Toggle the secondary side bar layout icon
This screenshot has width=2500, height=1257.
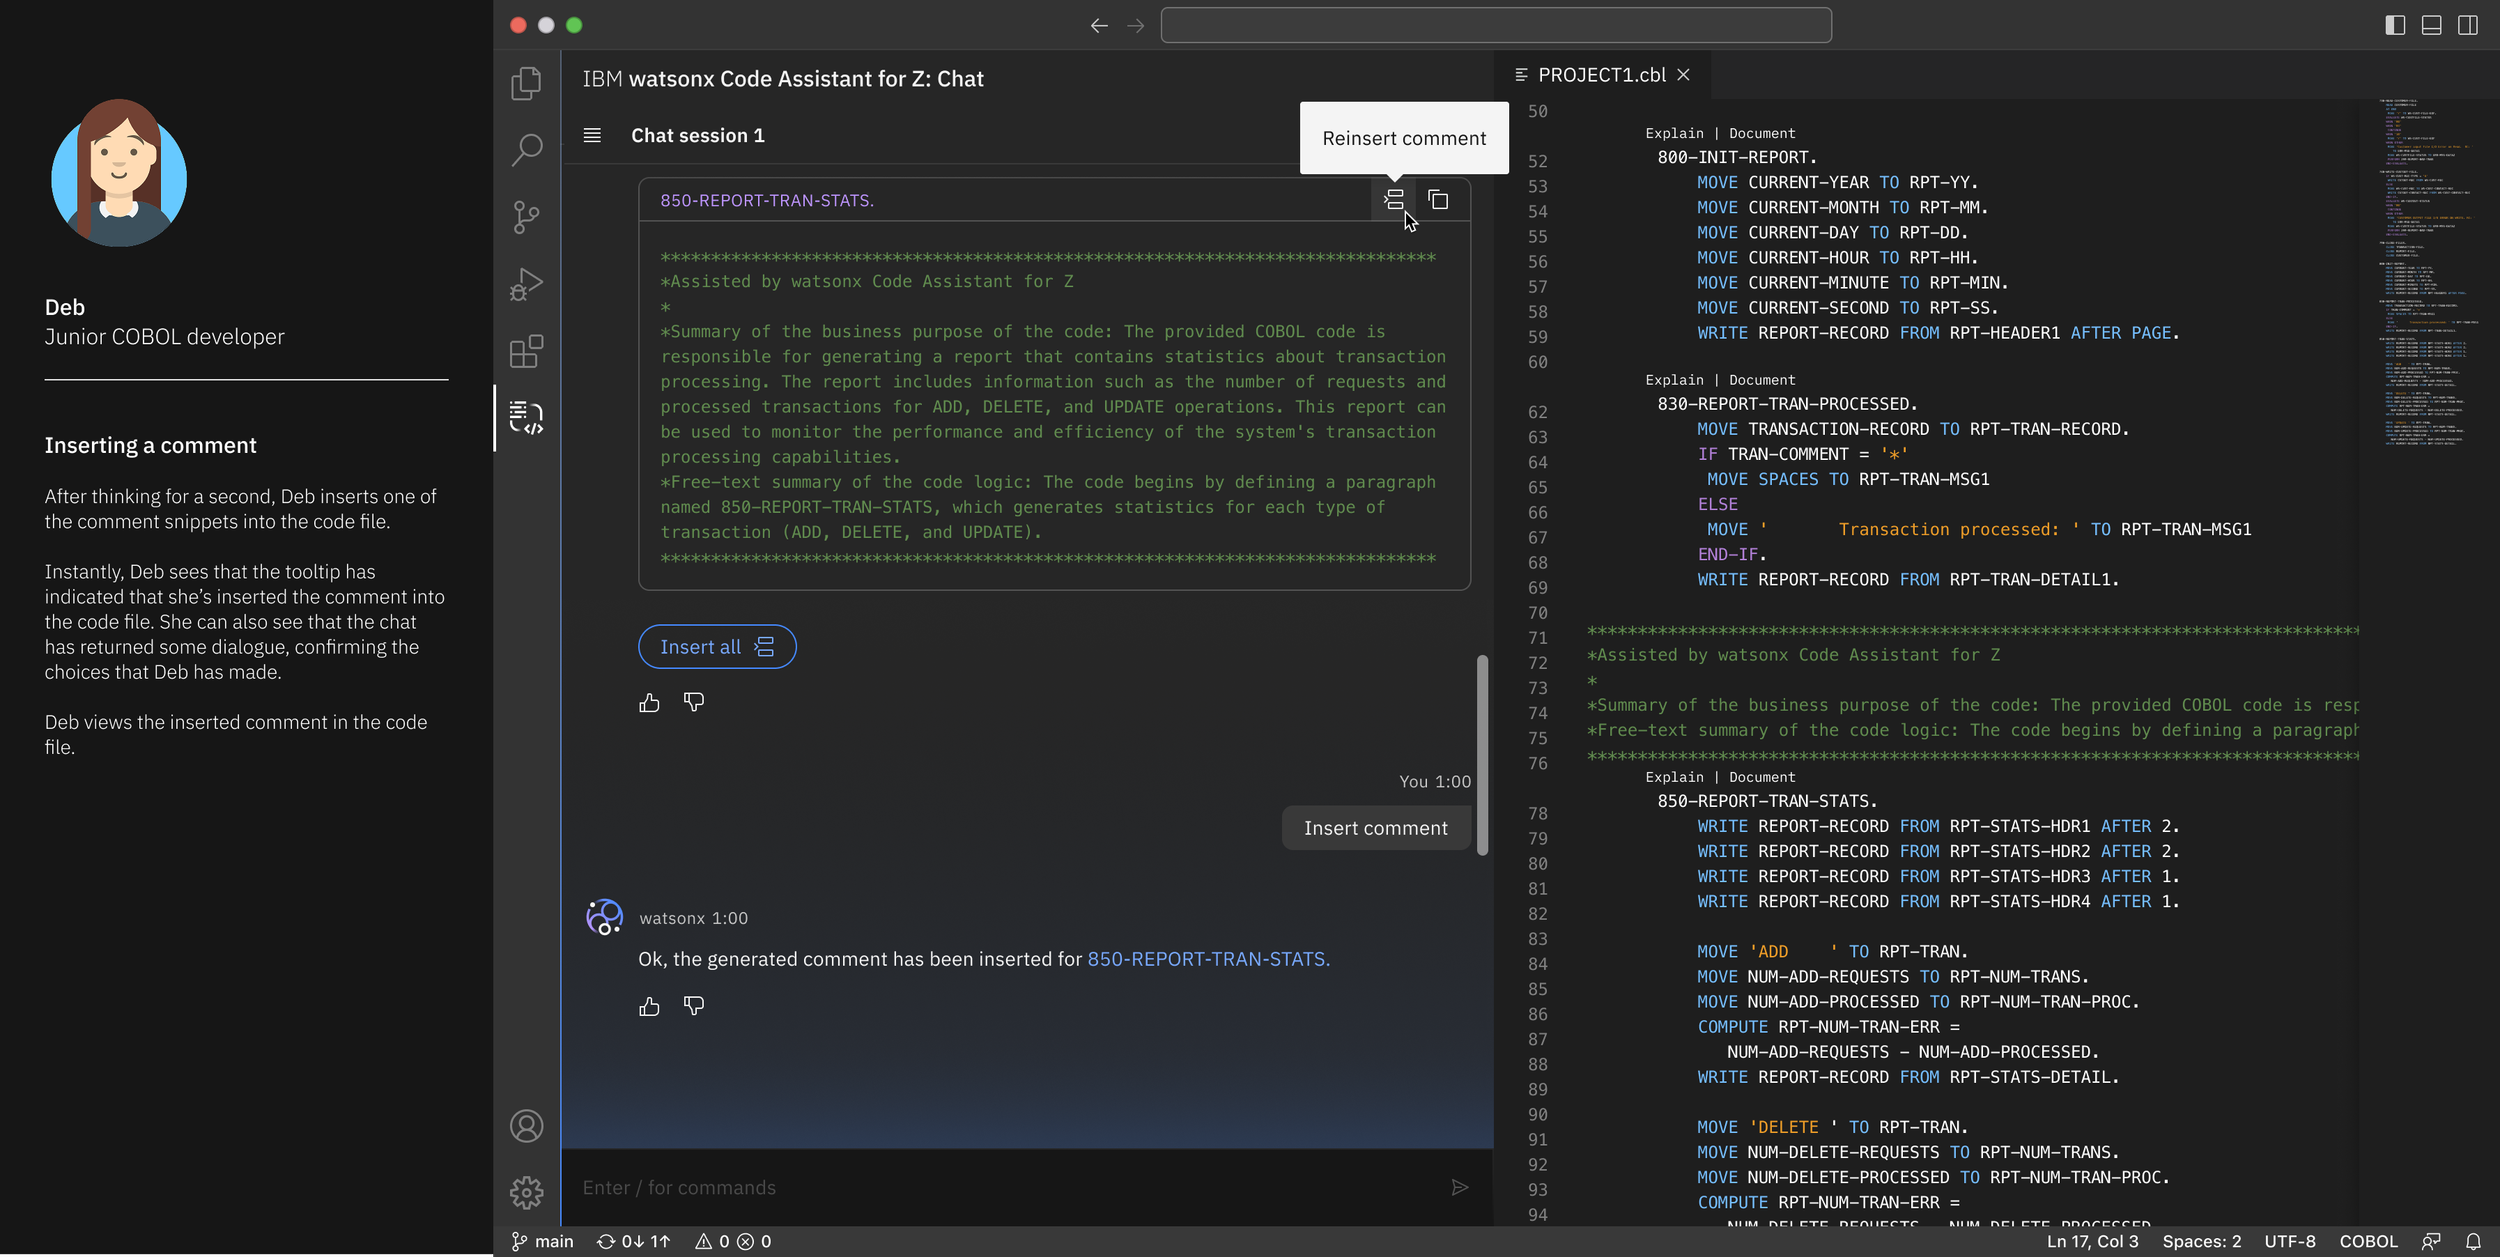[x=2468, y=25]
